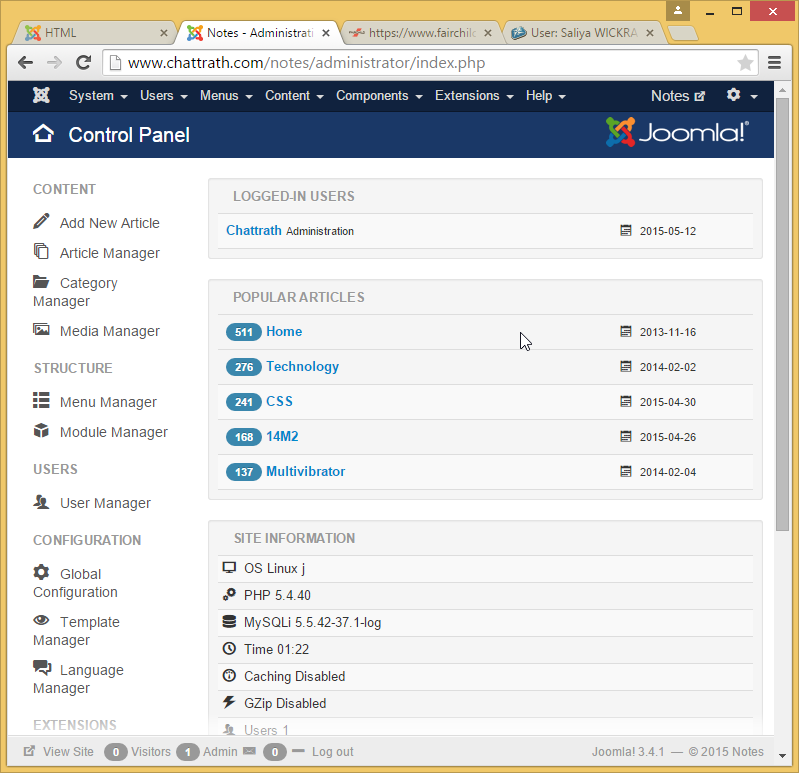The height and width of the screenshot is (773, 799).
Task: Click the Global Configuration gear icon
Action: click(41, 573)
